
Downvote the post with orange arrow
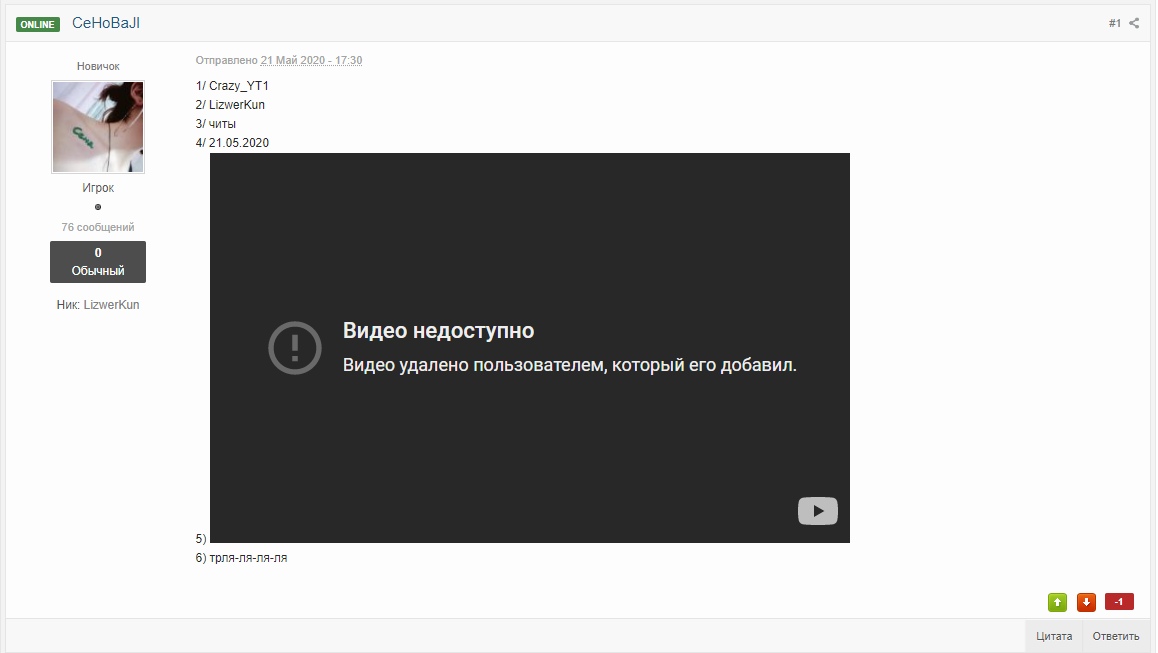(1086, 603)
